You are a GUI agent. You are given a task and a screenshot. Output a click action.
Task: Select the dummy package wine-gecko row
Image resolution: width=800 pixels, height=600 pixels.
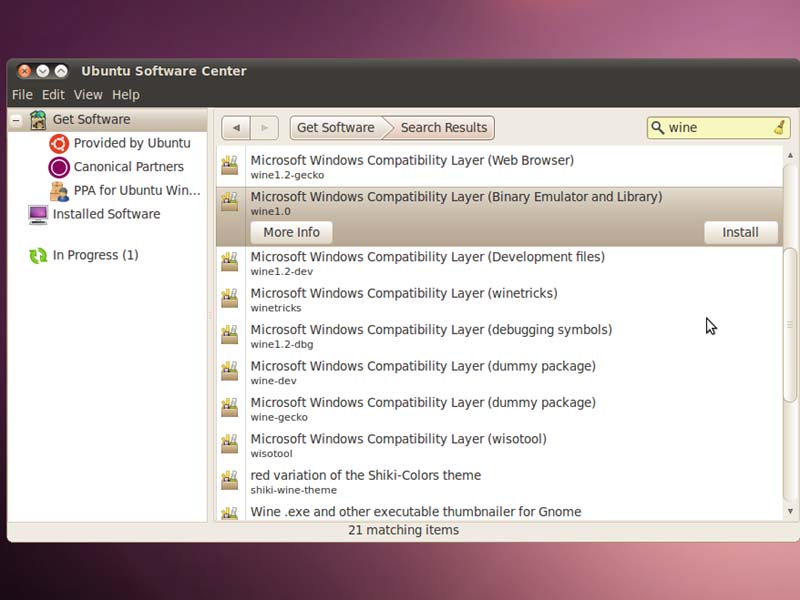(x=499, y=409)
